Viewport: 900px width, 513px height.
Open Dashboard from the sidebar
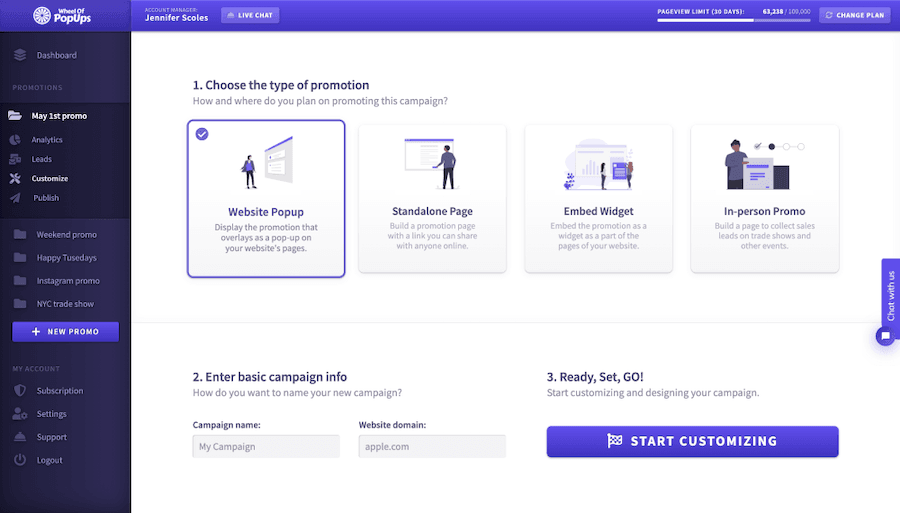[x=56, y=55]
